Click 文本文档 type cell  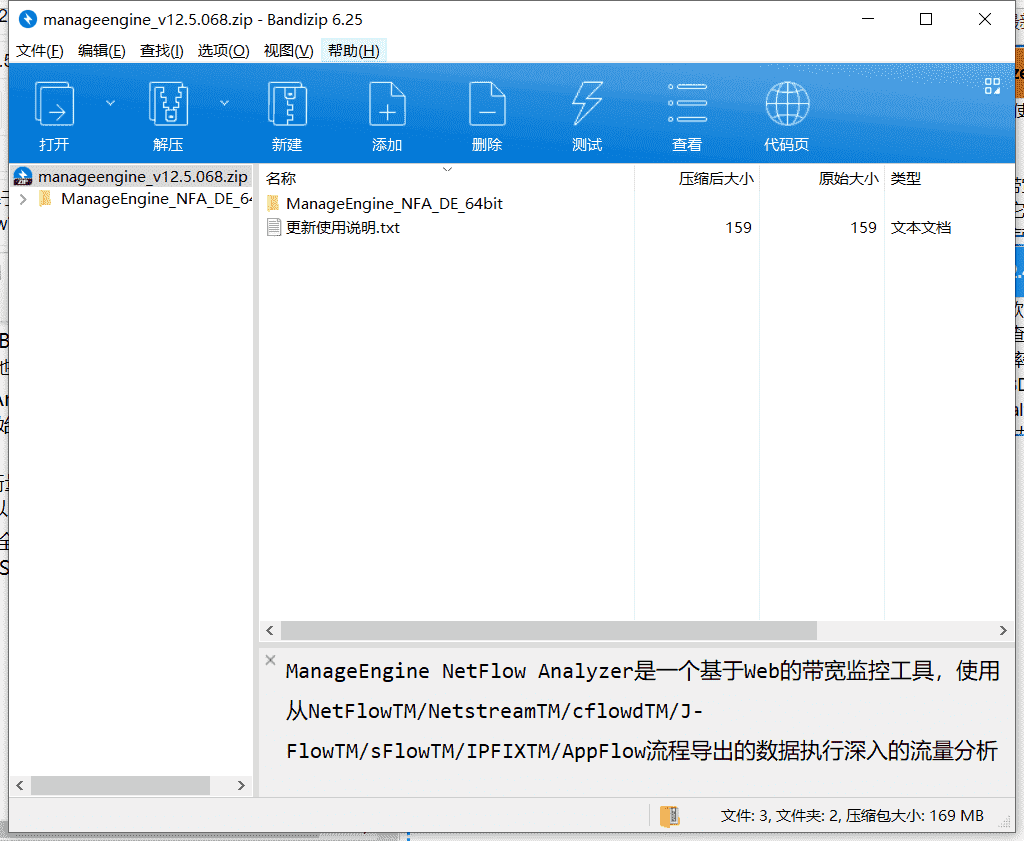[x=921, y=228]
